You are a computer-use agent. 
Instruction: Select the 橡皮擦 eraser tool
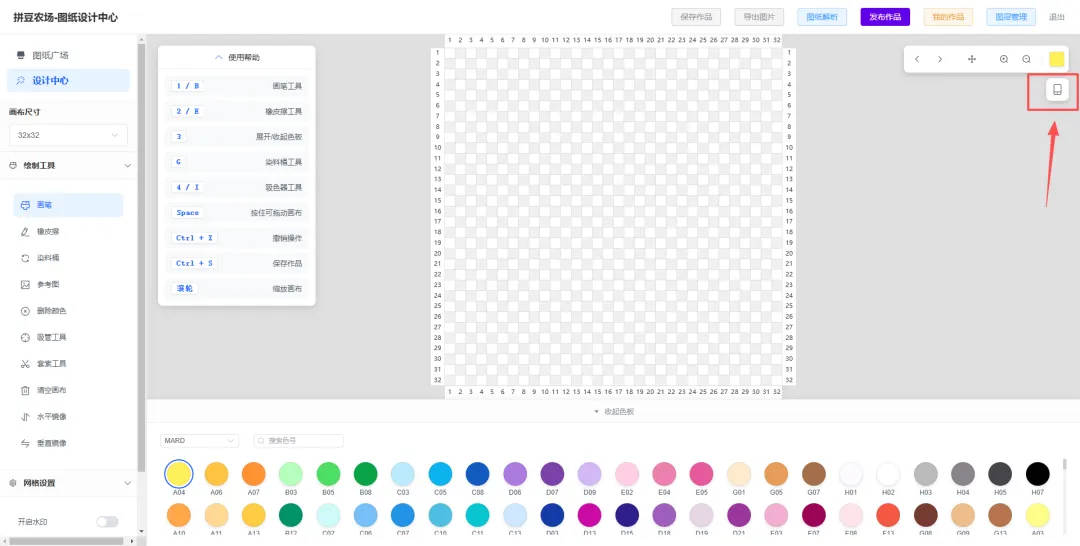(x=68, y=231)
